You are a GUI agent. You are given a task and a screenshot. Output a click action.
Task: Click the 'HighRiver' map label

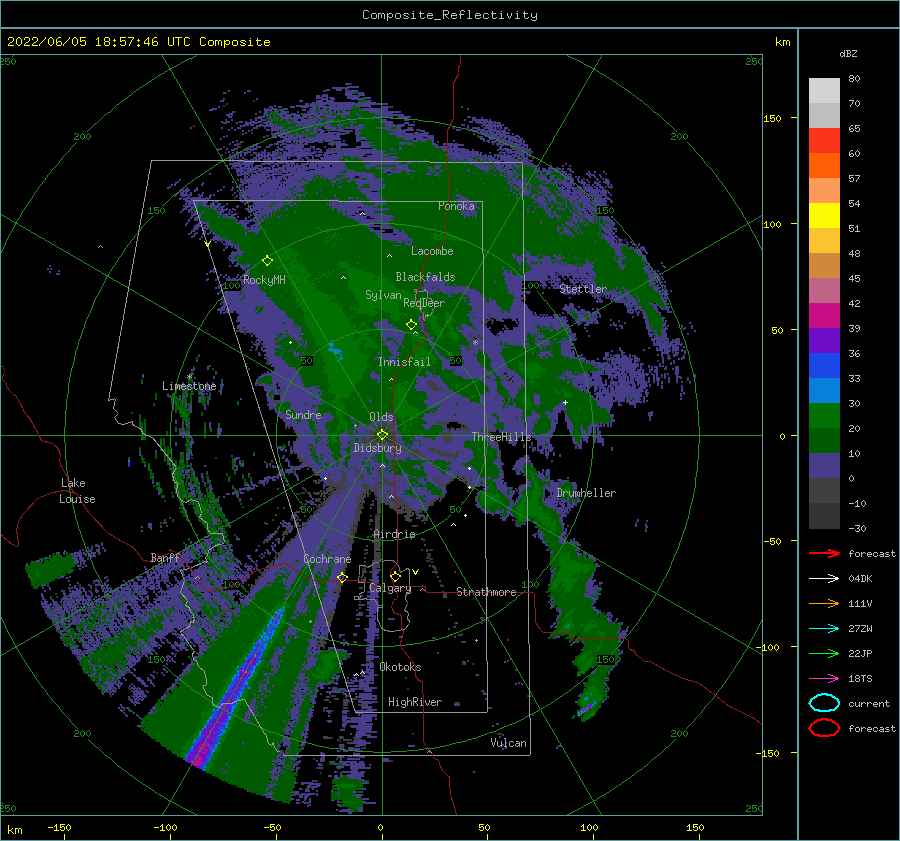pyautogui.click(x=414, y=702)
